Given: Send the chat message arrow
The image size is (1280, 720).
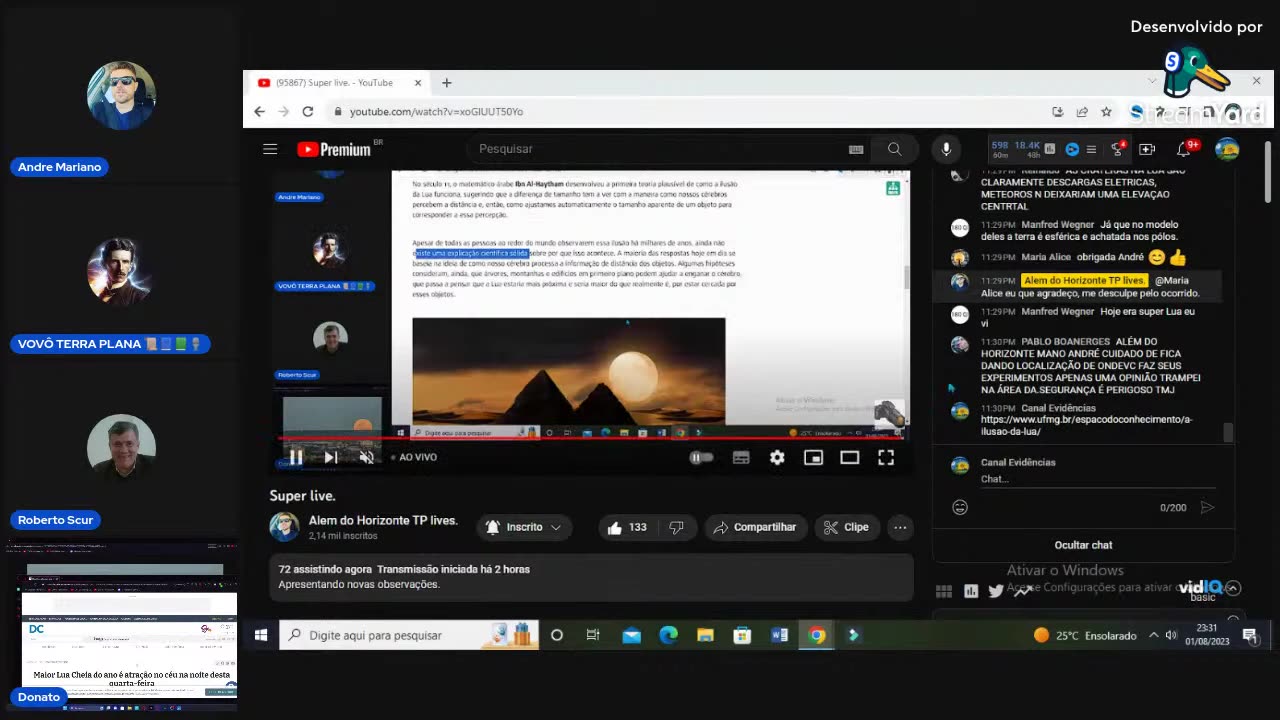Looking at the screenshot, I should (x=1207, y=507).
